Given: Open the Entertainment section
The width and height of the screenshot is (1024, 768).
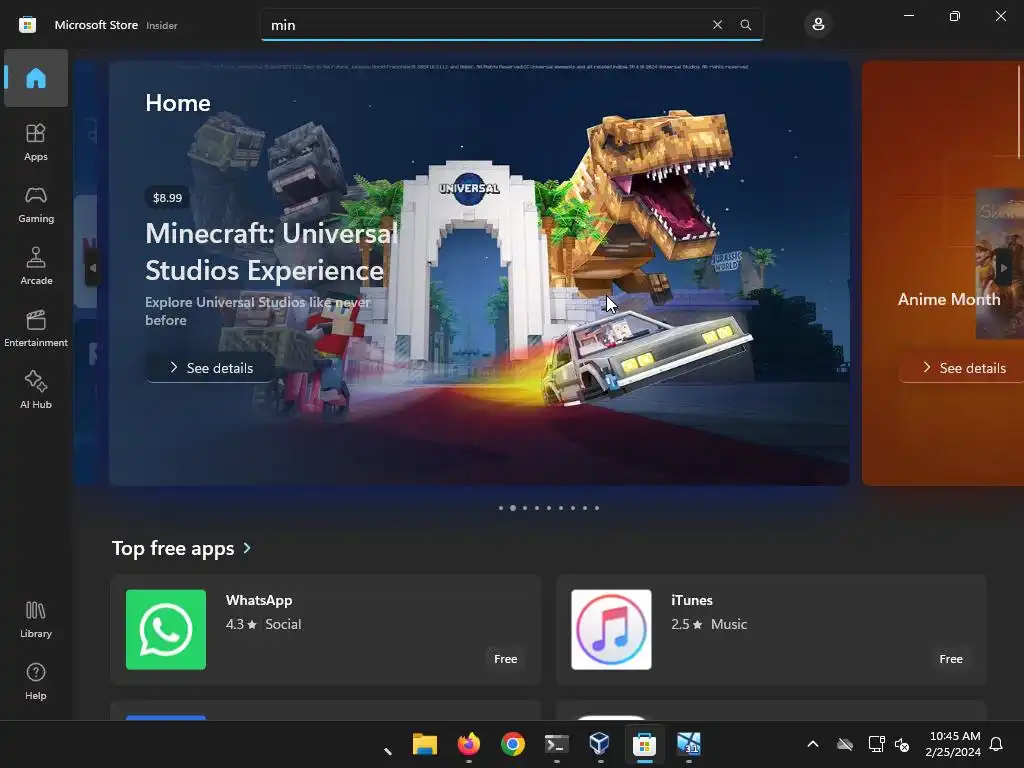Looking at the screenshot, I should [36, 328].
